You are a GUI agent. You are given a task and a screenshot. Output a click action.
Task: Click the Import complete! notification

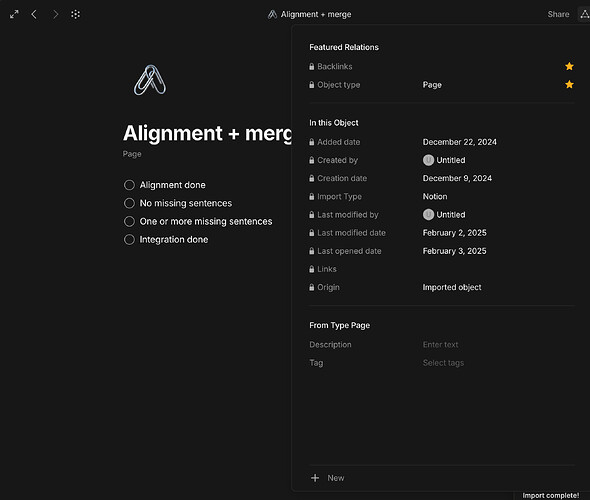pos(550,495)
